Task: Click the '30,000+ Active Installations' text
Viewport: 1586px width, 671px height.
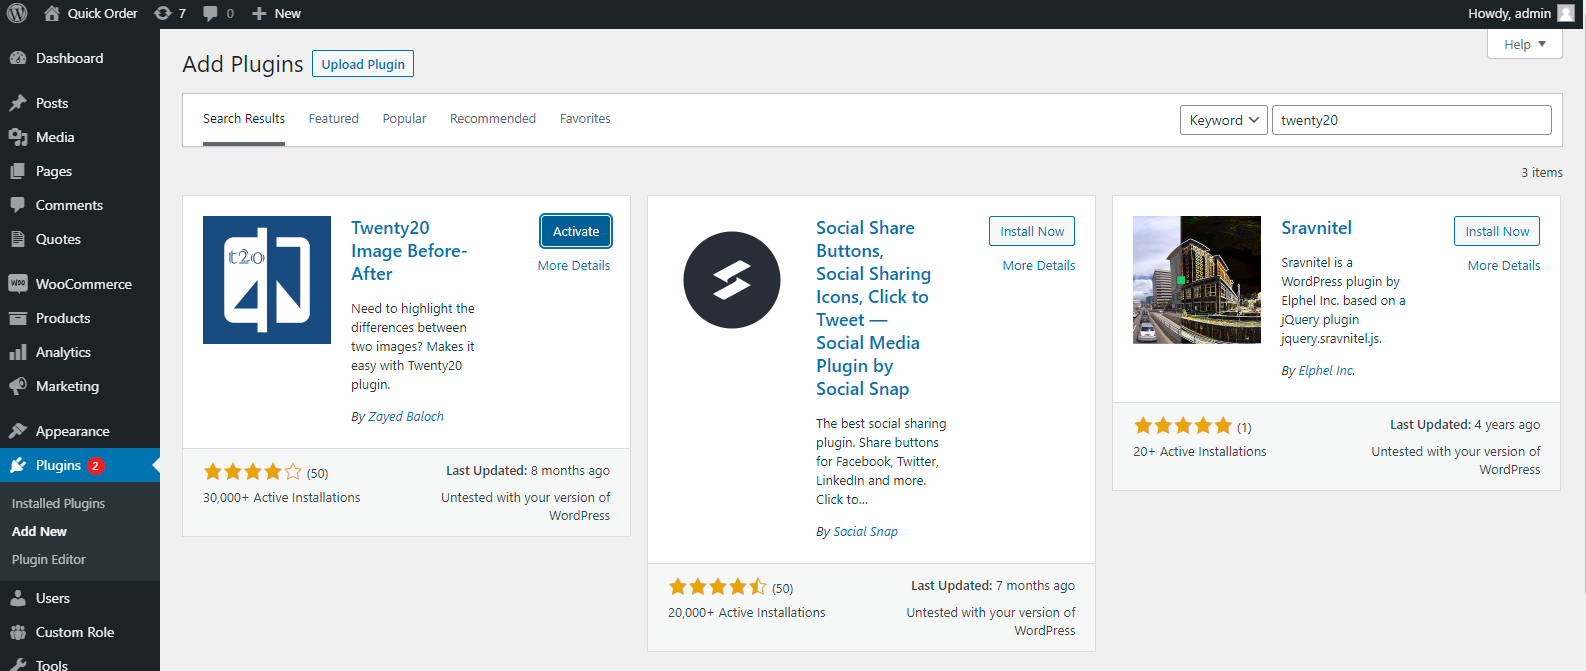Action: [282, 497]
